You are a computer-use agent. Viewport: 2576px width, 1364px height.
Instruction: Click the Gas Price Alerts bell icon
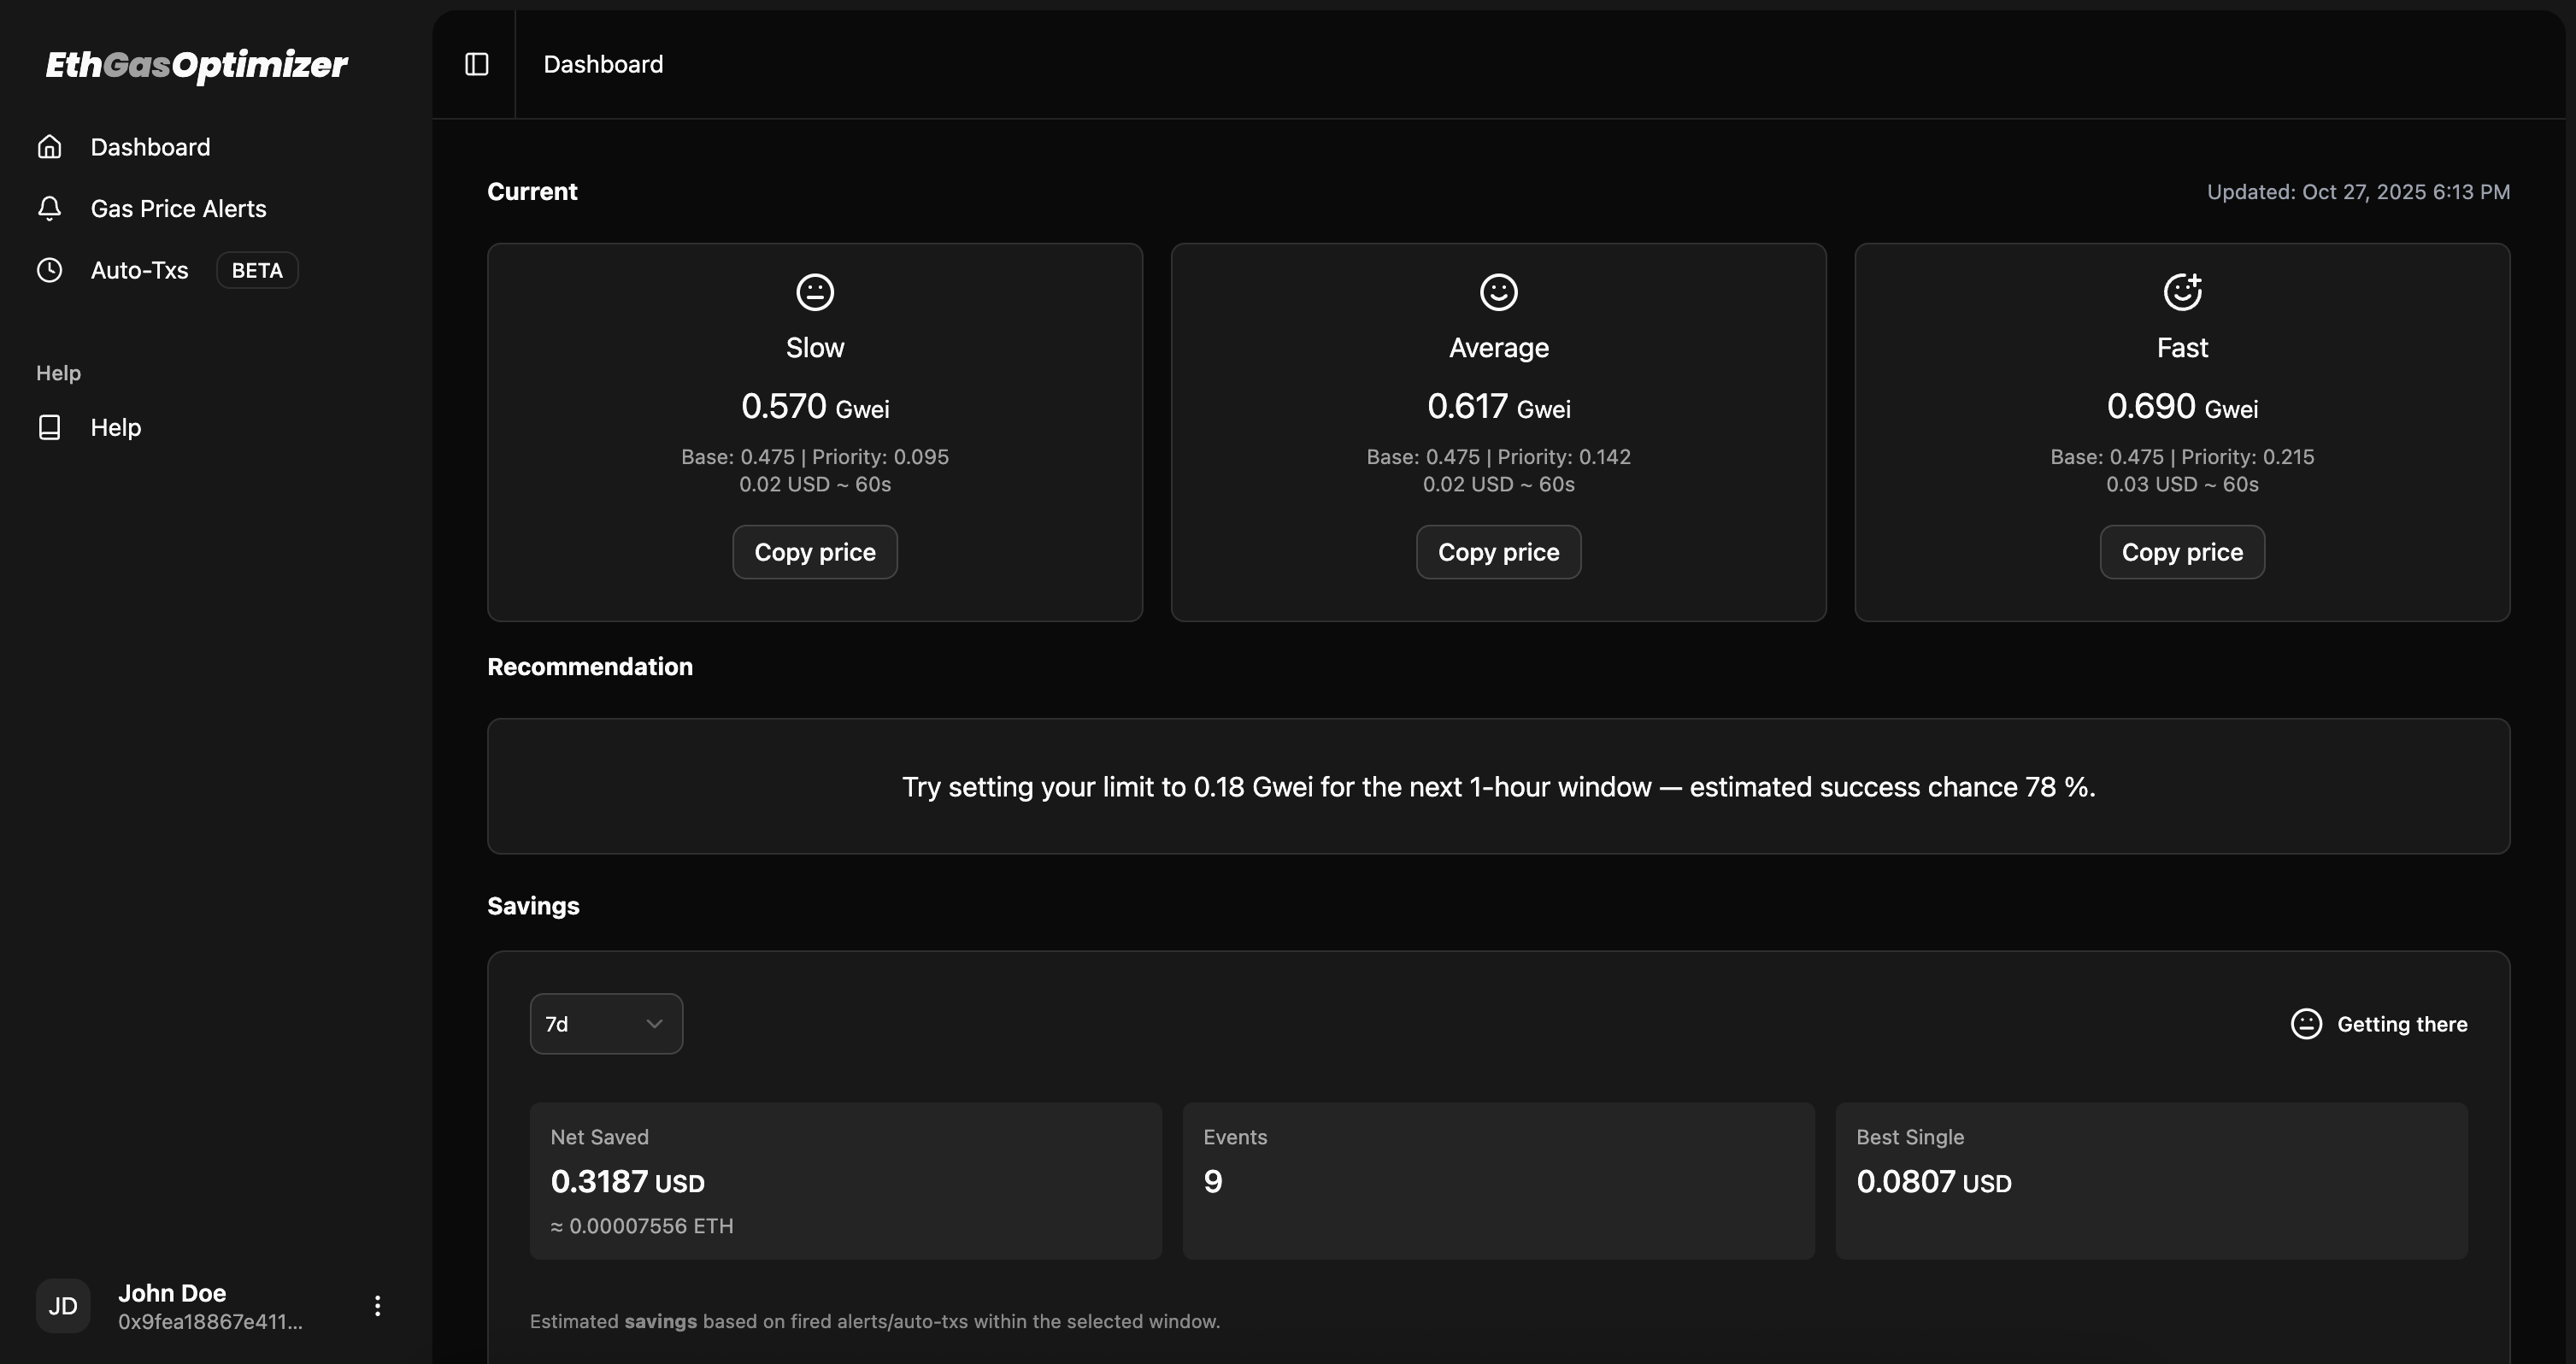click(x=49, y=208)
